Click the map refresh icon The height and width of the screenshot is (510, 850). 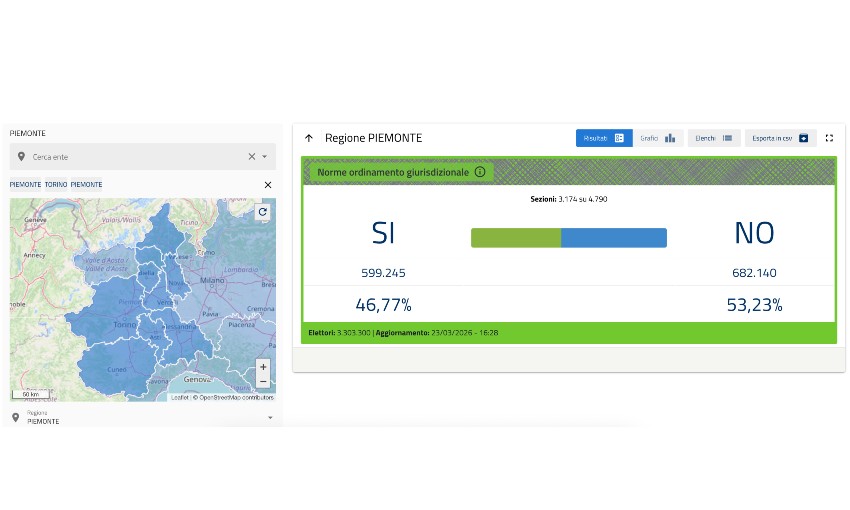[263, 212]
